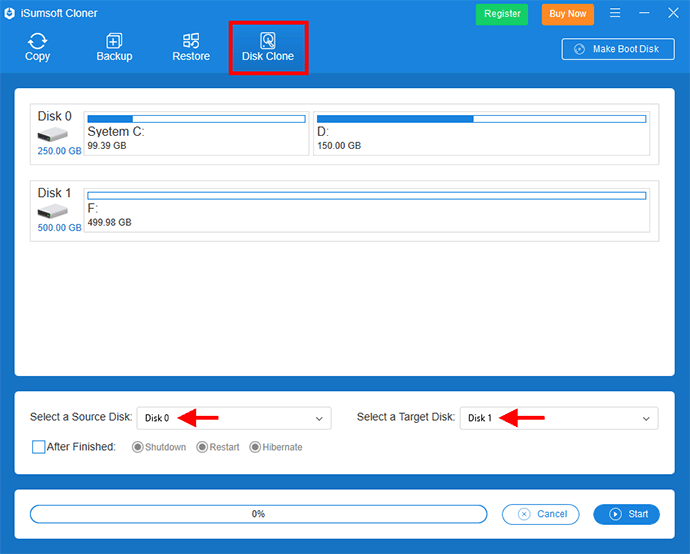The width and height of the screenshot is (690, 554).
Task: Click Make Boot Disk button
Action: (618, 49)
